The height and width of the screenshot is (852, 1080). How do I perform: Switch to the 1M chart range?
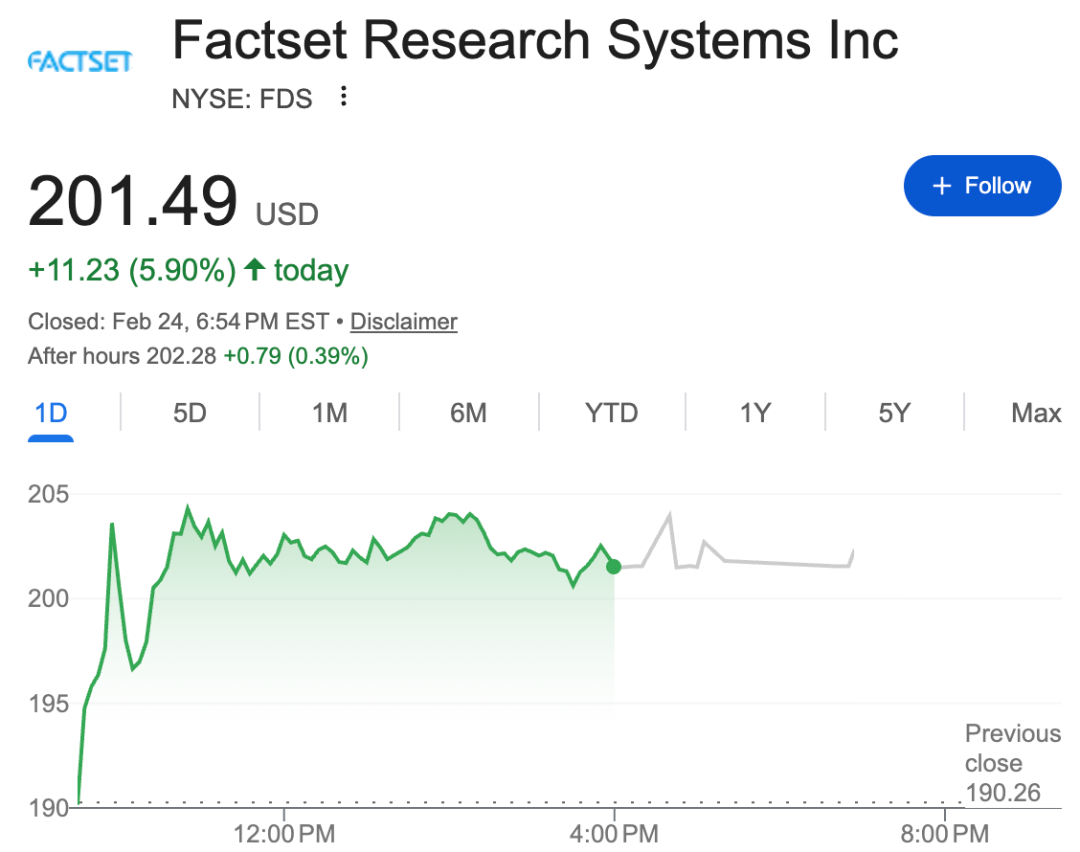pyautogui.click(x=329, y=412)
